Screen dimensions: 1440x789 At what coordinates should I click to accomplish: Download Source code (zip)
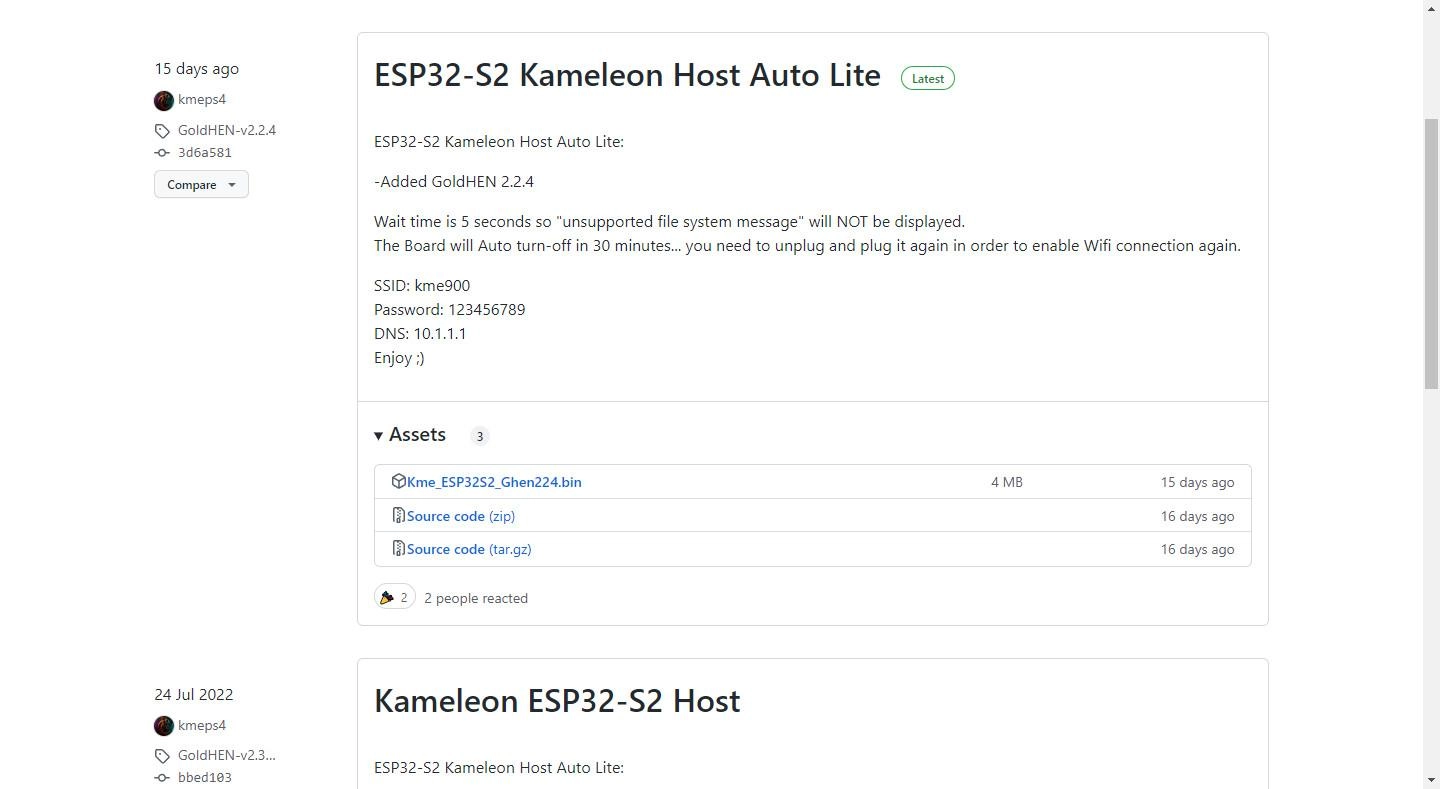[x=461, y=516]
